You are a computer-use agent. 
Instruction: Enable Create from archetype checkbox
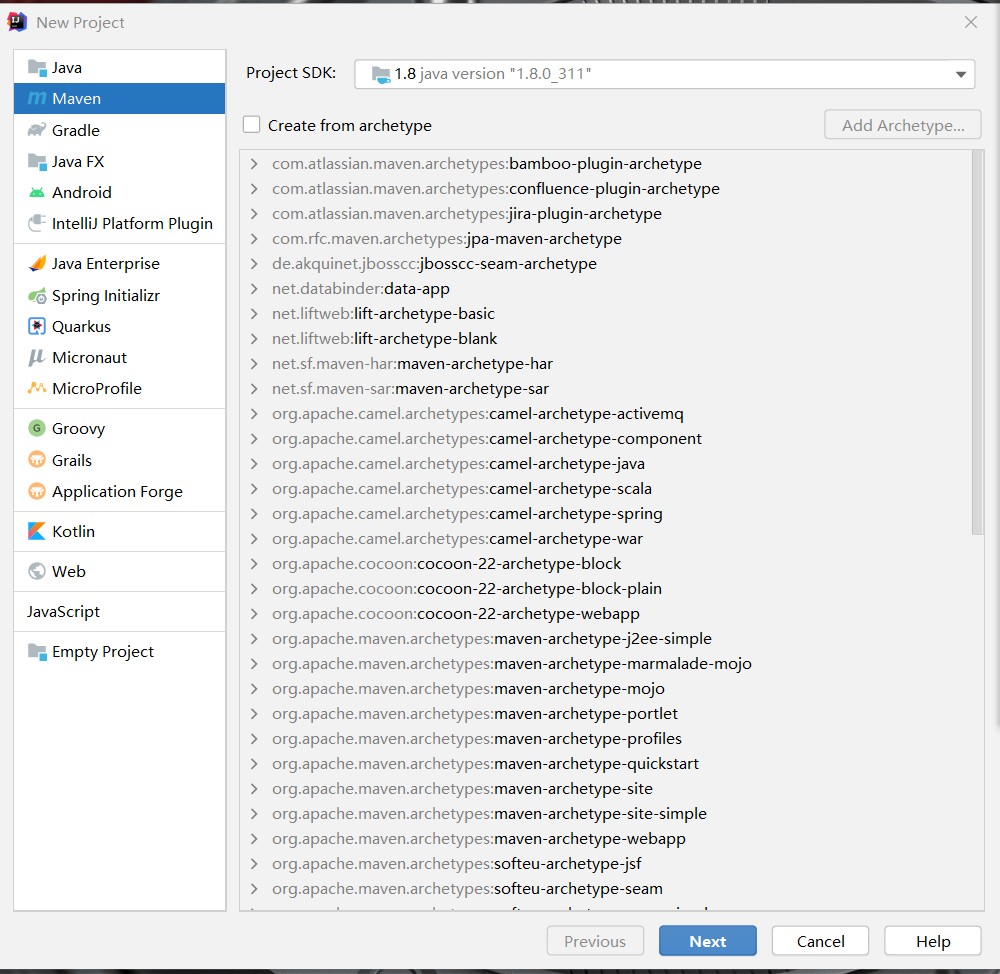pyautogui.click(x=252, y=125)
